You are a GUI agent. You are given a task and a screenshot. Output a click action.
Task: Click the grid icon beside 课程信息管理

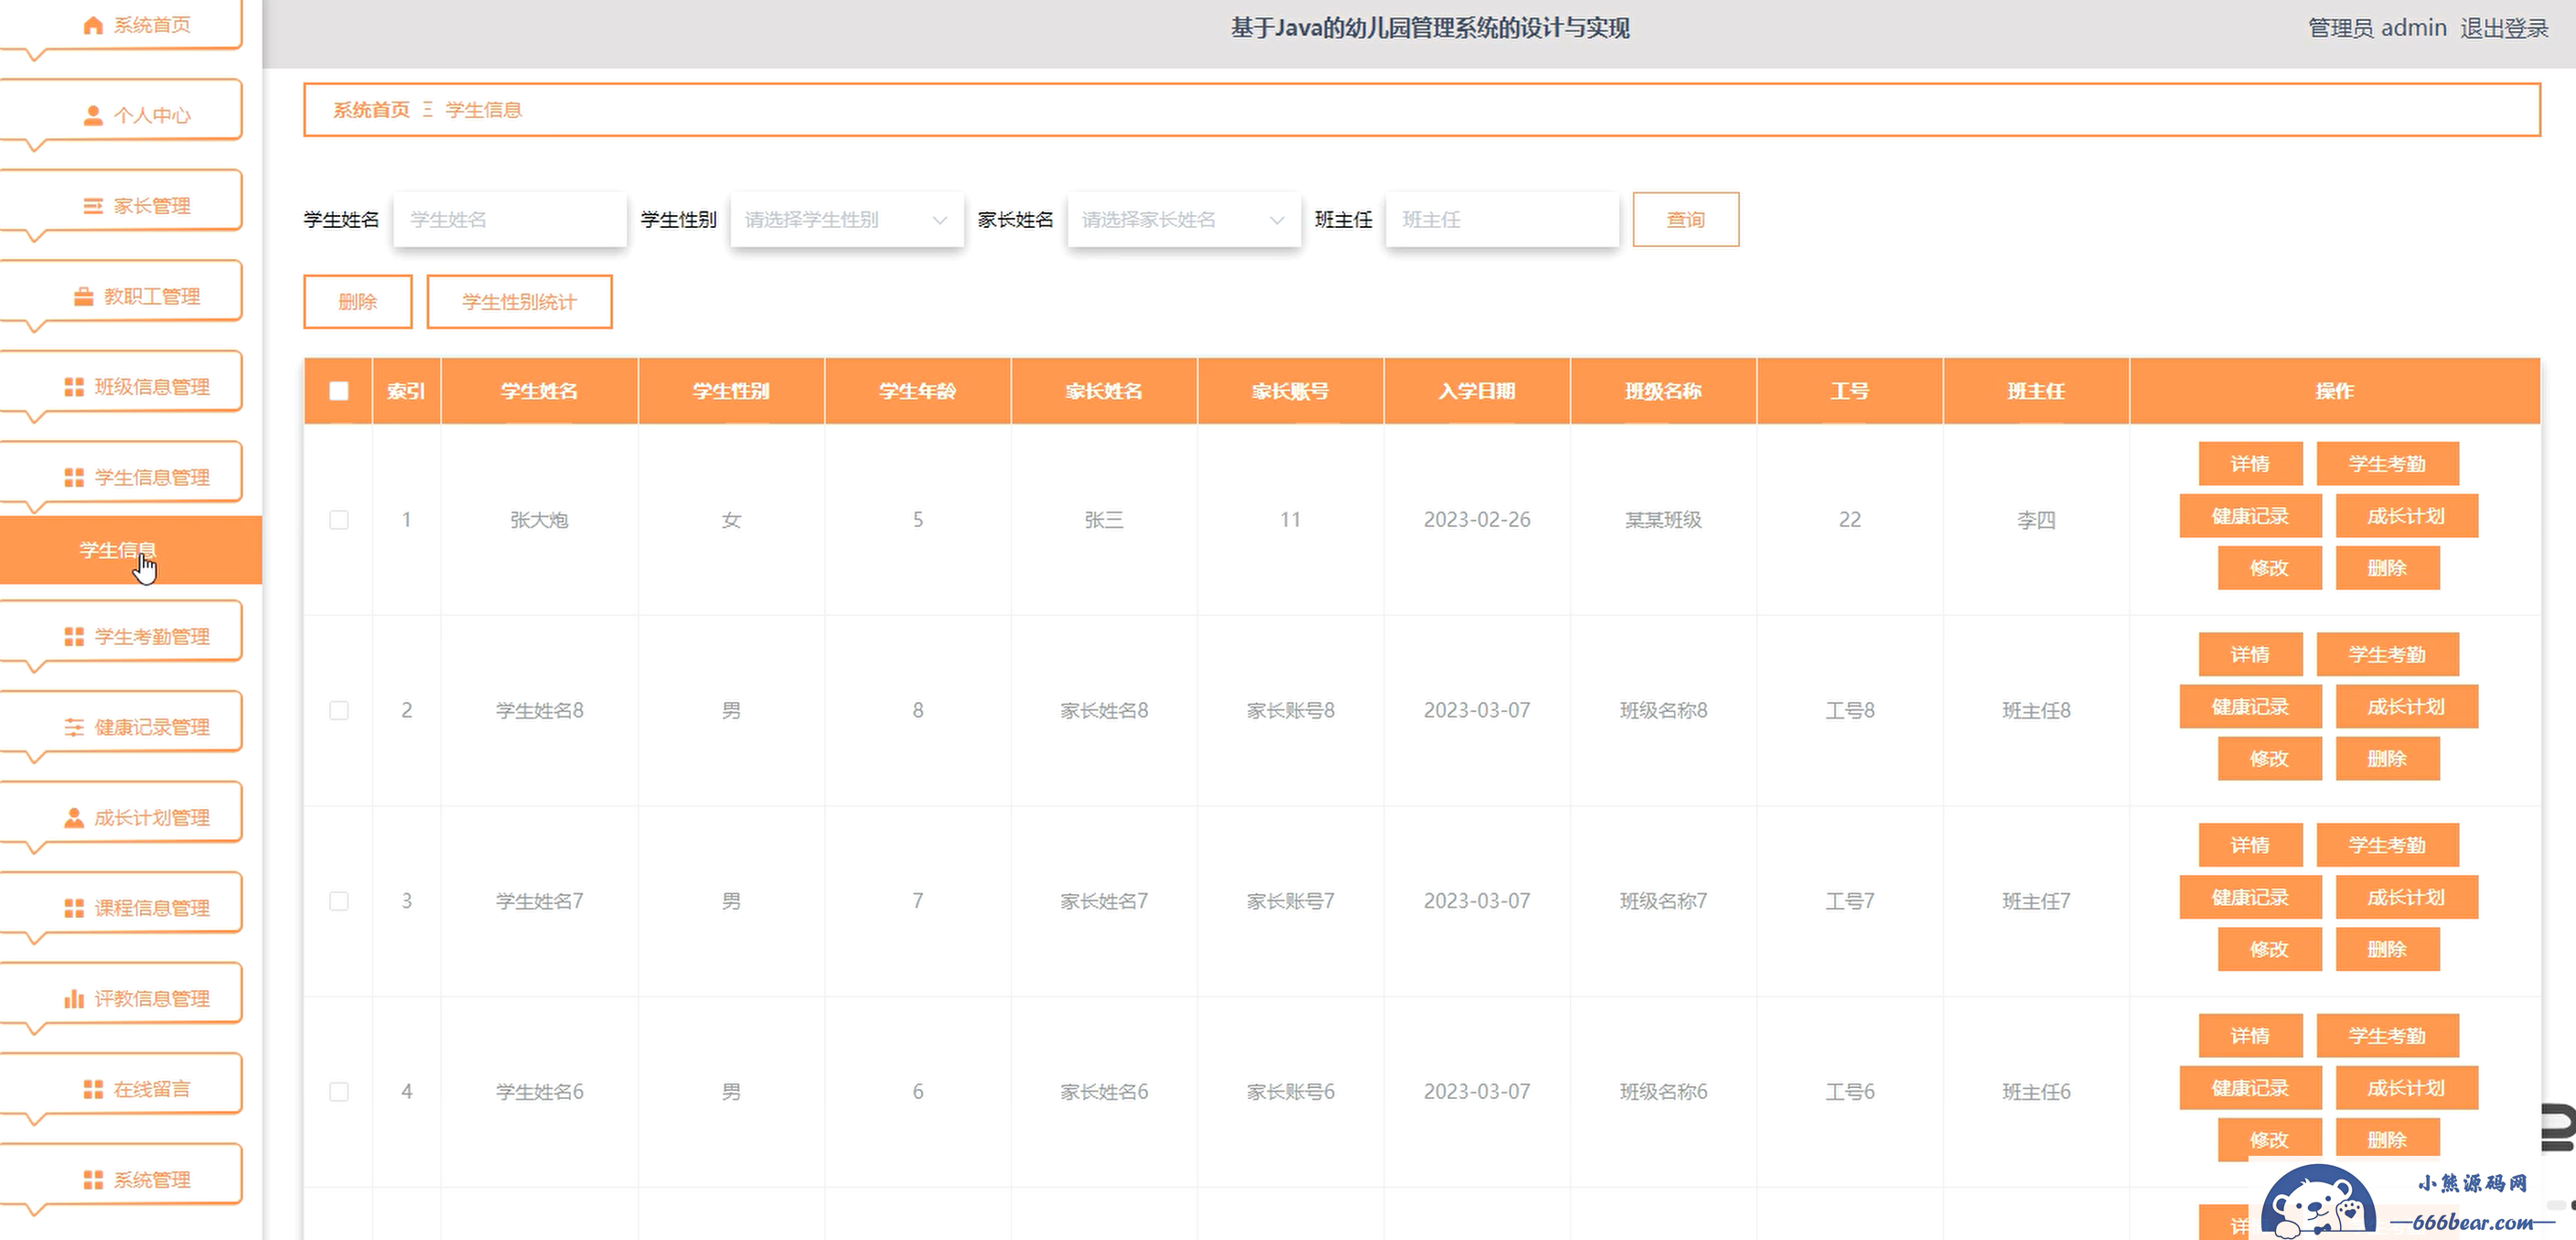[74, 908]
